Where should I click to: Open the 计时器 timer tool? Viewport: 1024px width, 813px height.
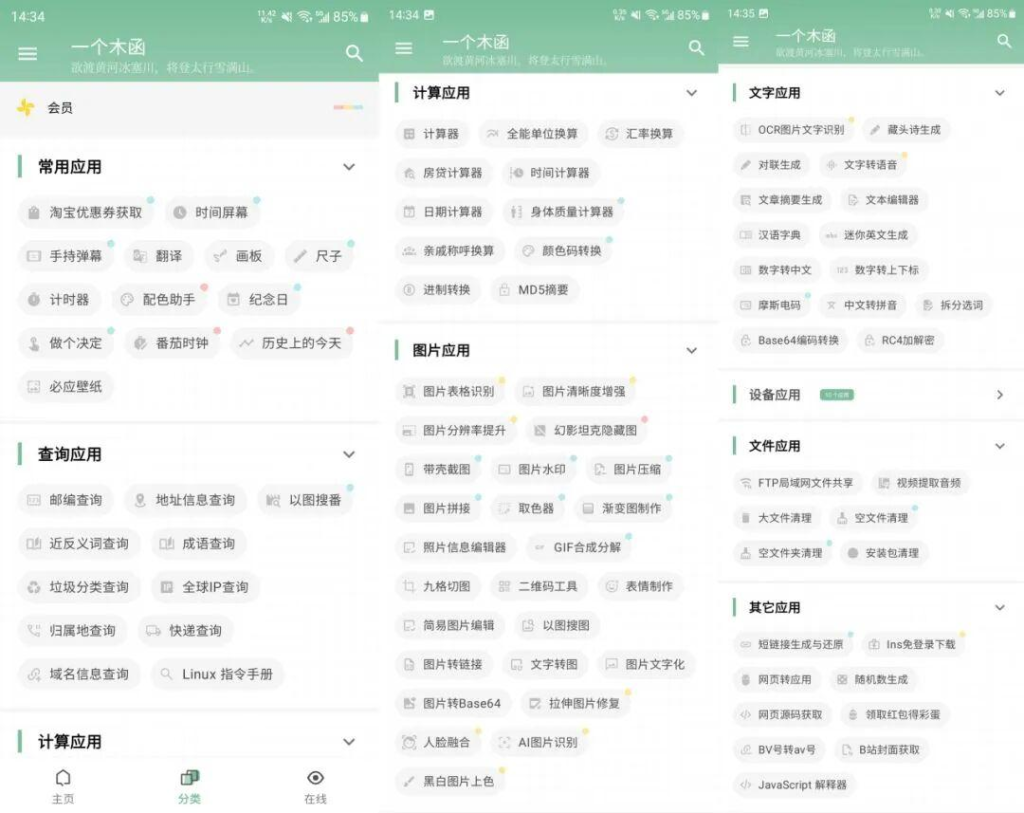(x=58, y=299)
